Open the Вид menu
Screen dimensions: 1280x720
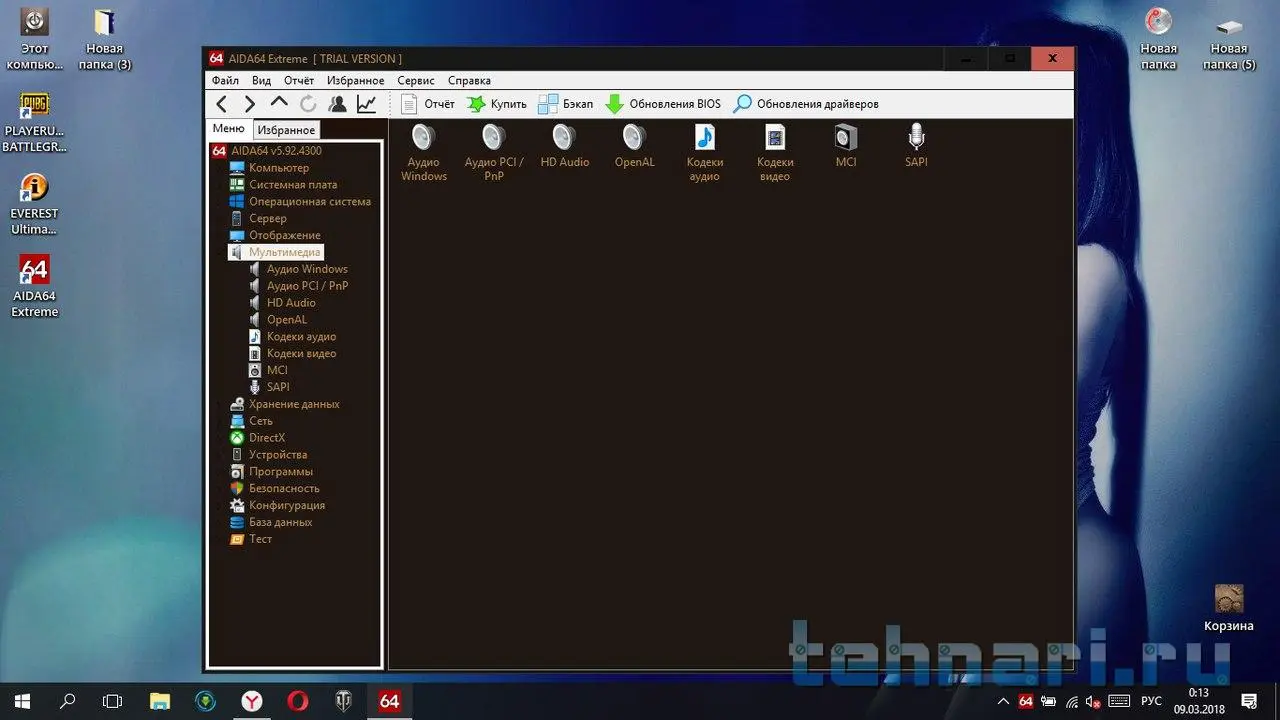tap(261, 80)
